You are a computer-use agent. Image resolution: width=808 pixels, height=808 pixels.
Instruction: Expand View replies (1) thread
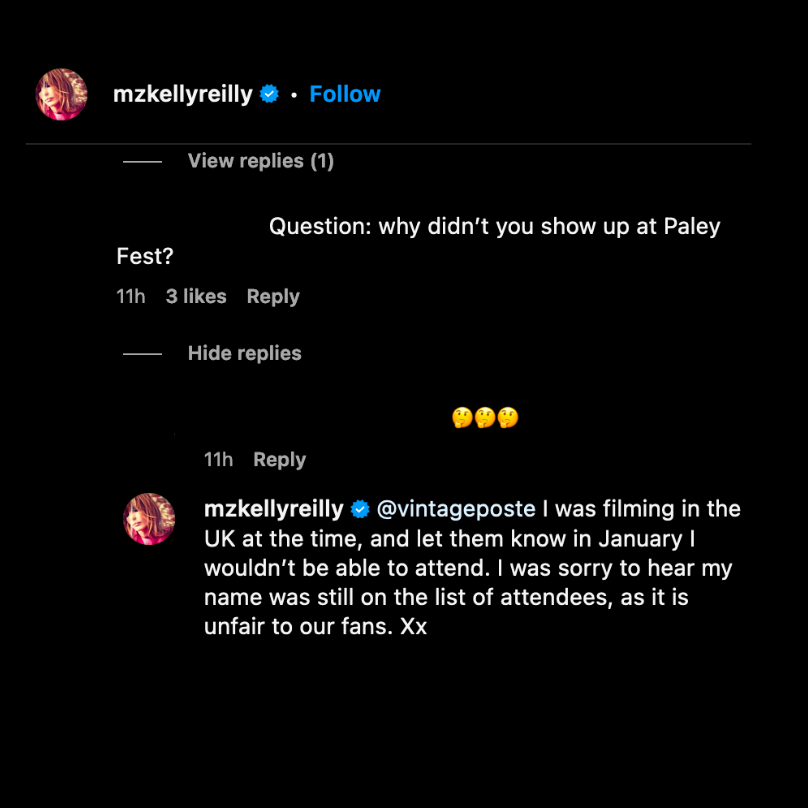click(x=260, y=161)
